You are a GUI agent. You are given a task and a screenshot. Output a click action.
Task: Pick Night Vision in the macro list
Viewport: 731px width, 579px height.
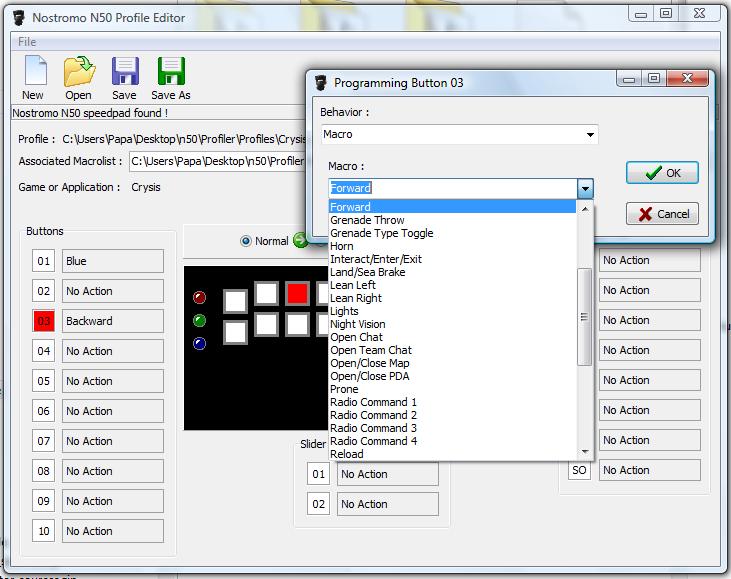point(358,324)
